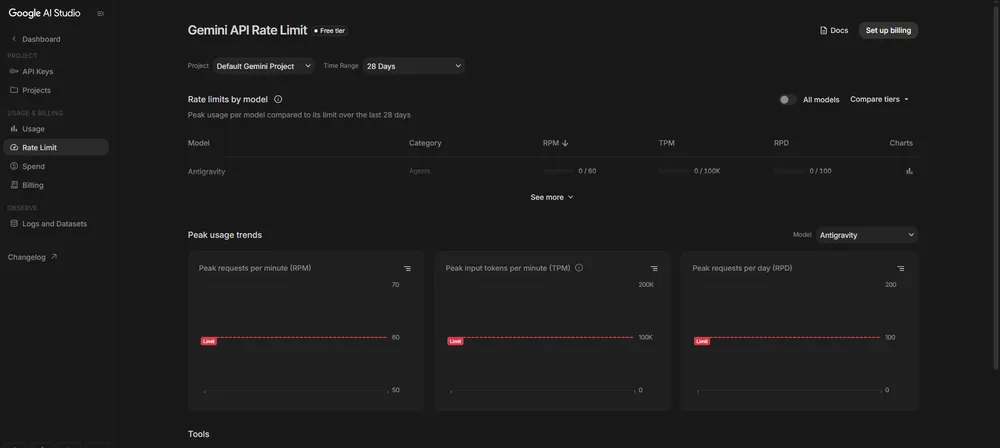Image resolution: width=1000 pixels, height=448 pixels.
Task: Open the Project dropdown showing Default Gemini Project
Action: 263,66
